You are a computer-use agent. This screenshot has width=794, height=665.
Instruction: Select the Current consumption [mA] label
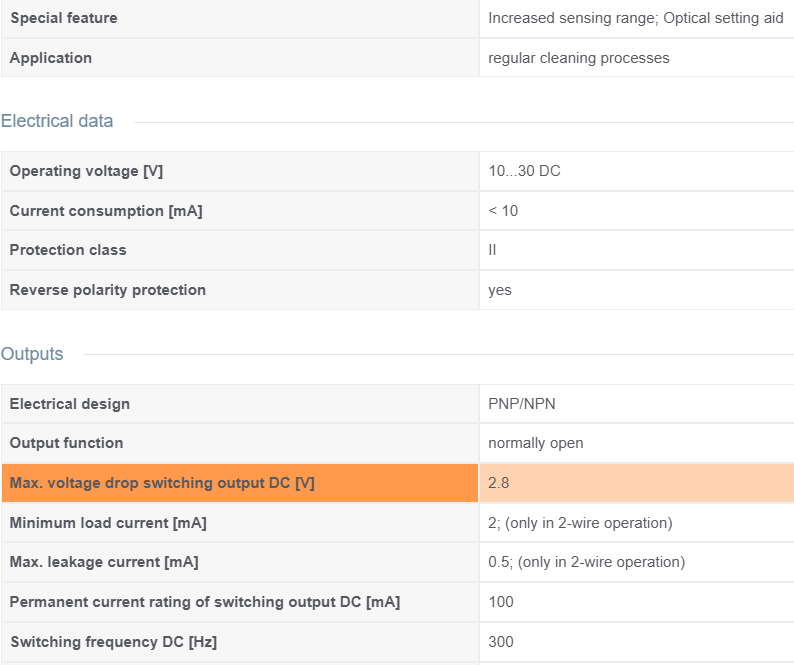tap(106, 211)
